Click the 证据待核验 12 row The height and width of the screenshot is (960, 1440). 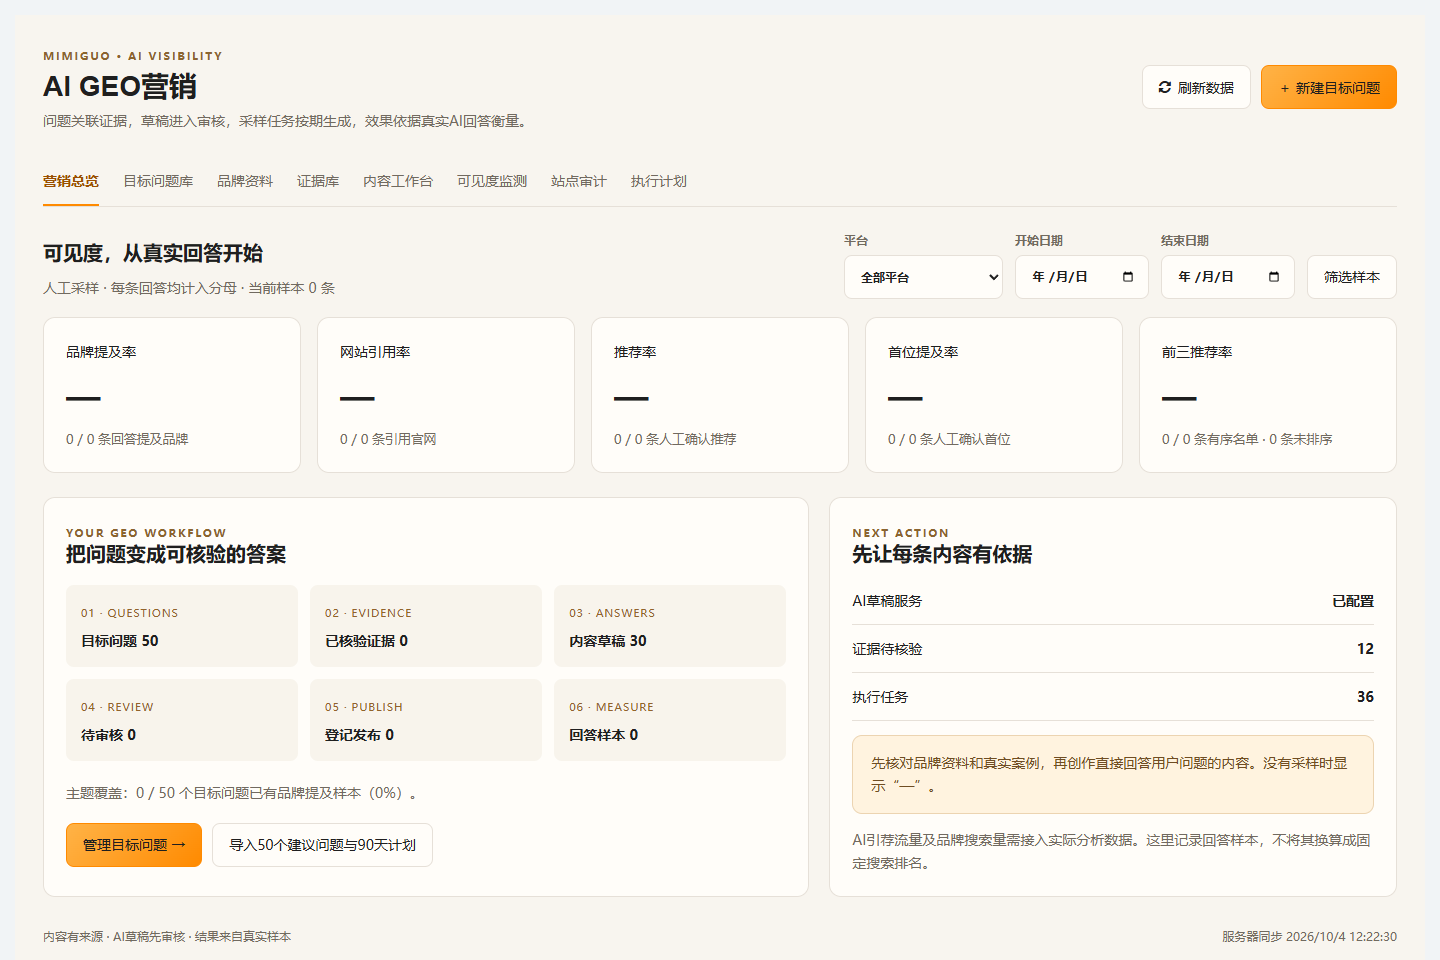(x=1113, y=649)
